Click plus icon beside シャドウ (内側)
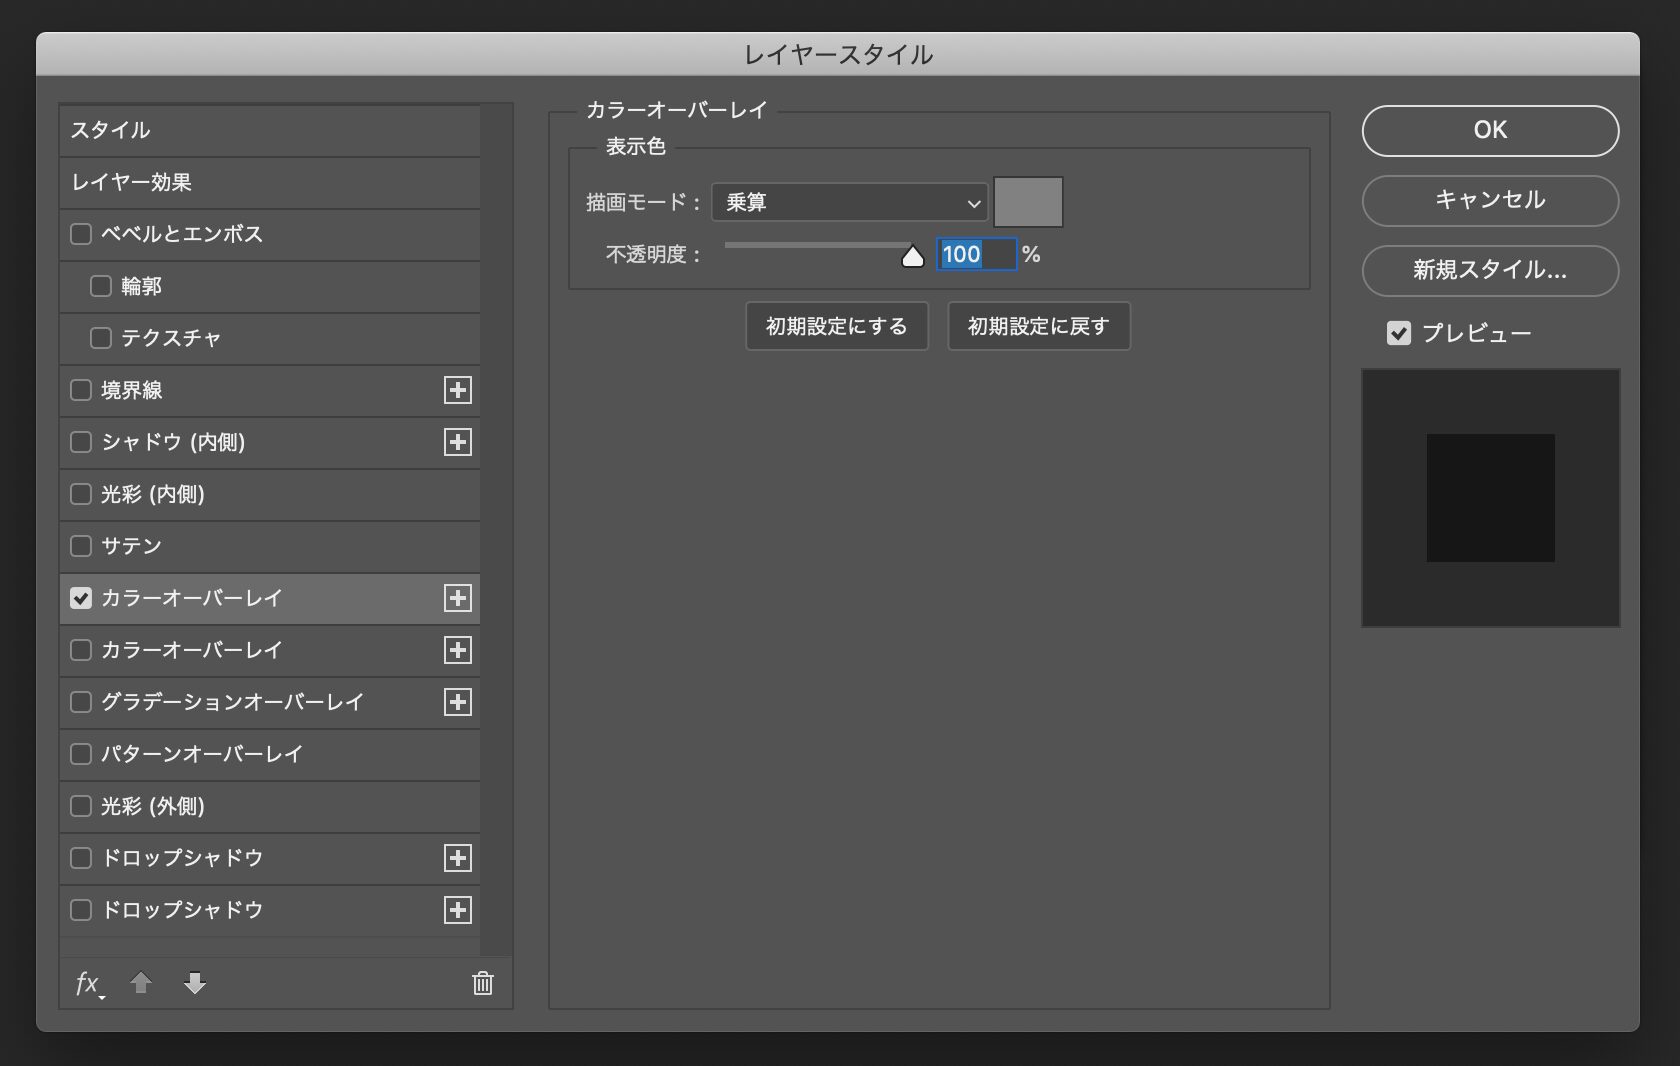The width and height of the screenshot is (1680, 1066). [x=458, y=442]
